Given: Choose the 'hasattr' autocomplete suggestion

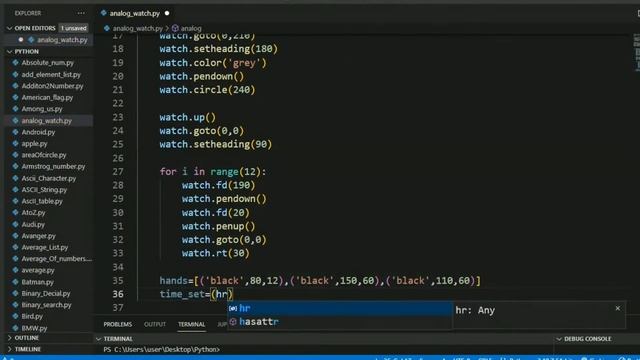Looking at the screenshot, I should pos(340,322).
